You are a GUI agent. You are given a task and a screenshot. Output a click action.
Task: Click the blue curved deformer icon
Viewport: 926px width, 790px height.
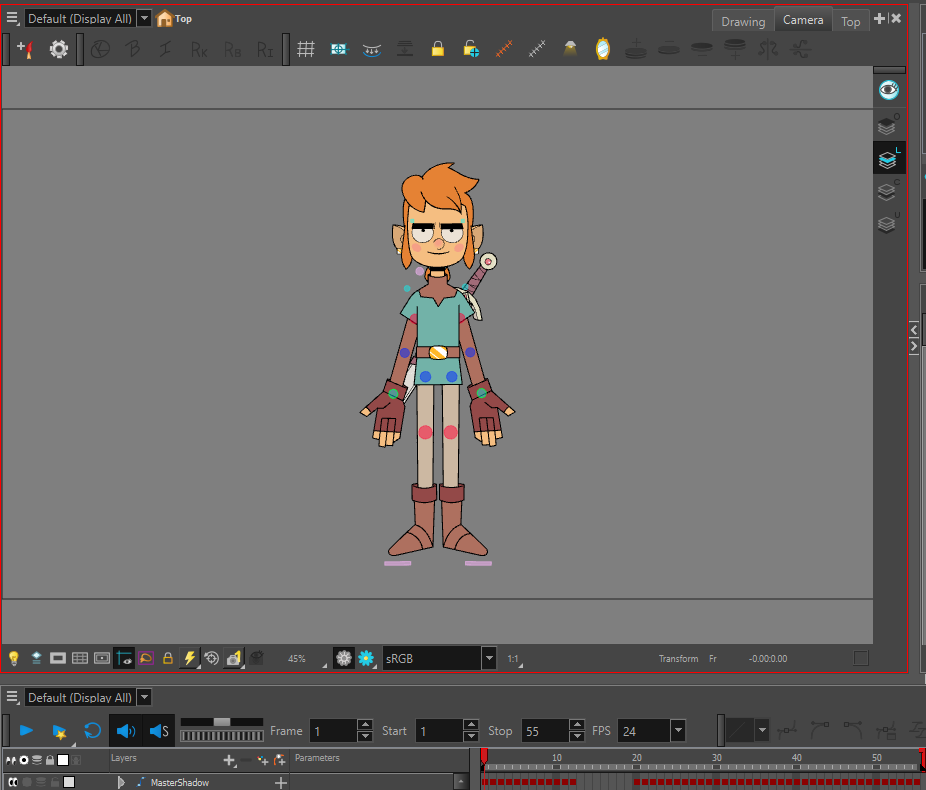[x=371, y=50]
